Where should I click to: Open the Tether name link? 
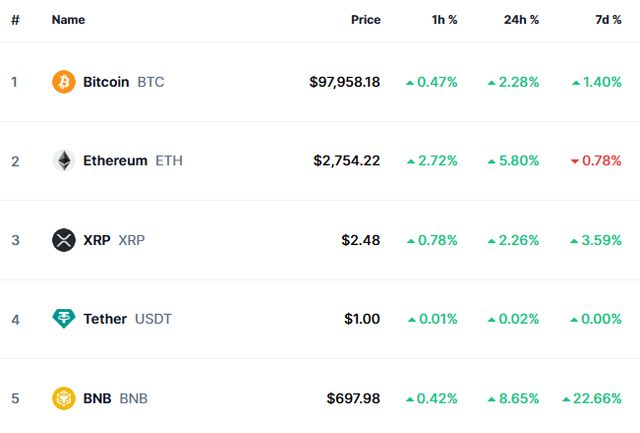pos(105,319)
